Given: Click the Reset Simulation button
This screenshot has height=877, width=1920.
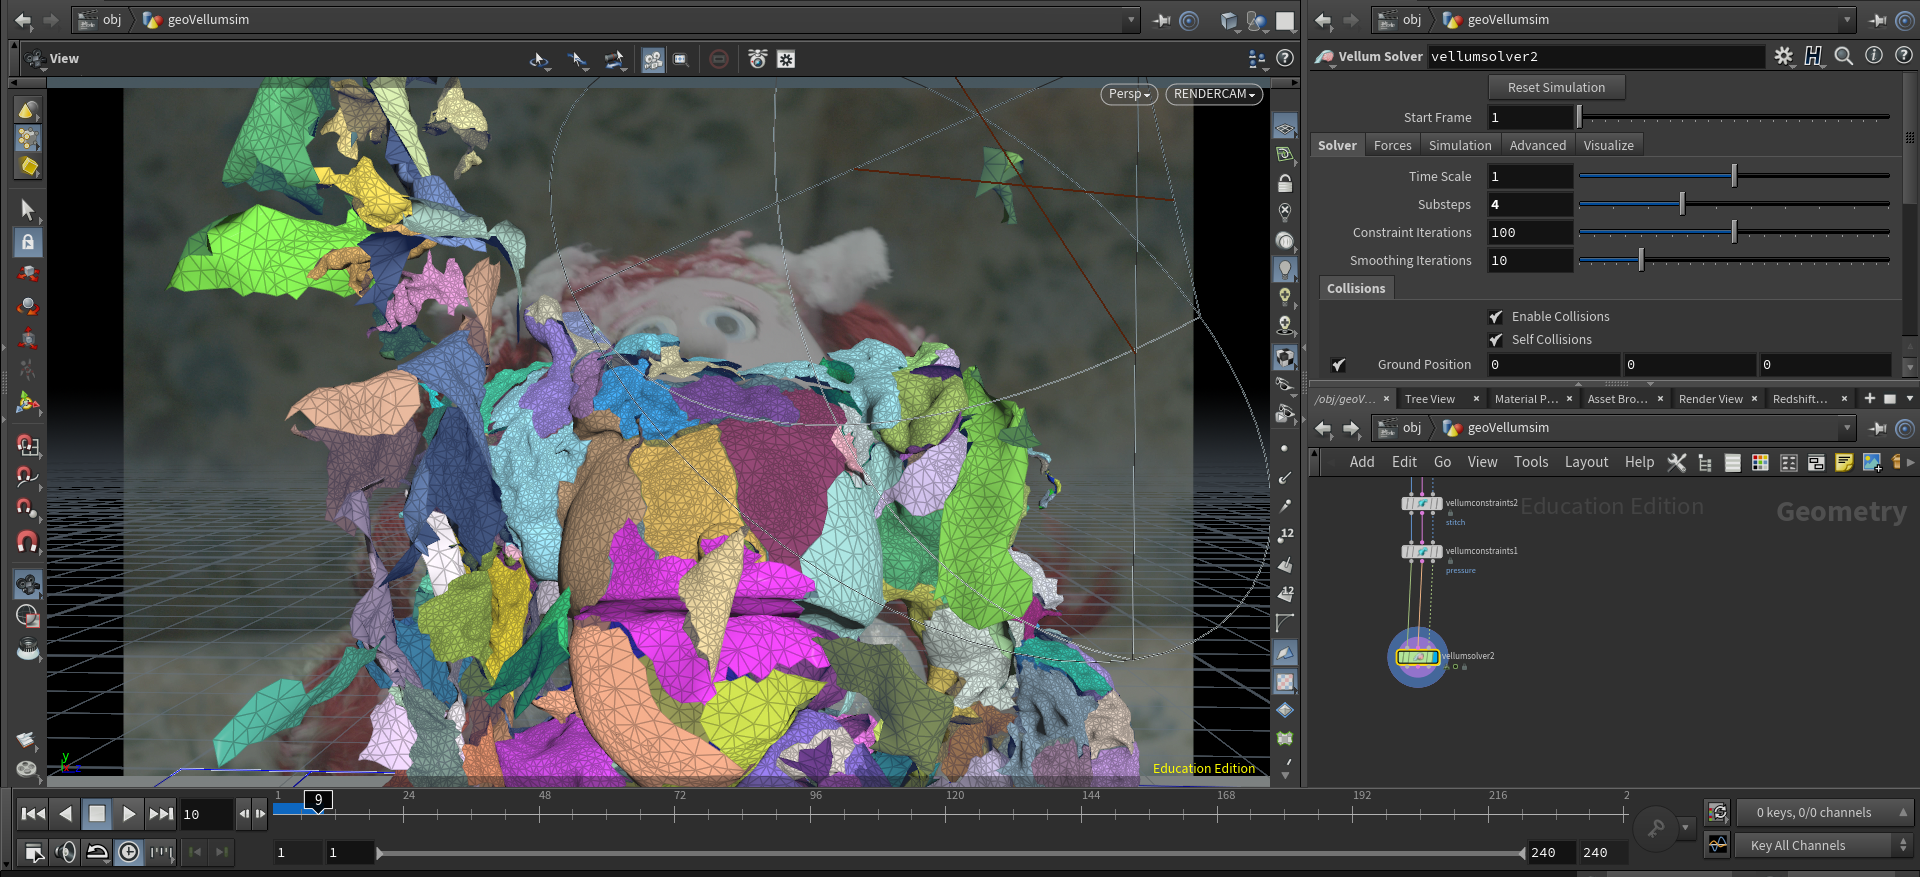Looking at the screenshot, I should [1556, 88].
